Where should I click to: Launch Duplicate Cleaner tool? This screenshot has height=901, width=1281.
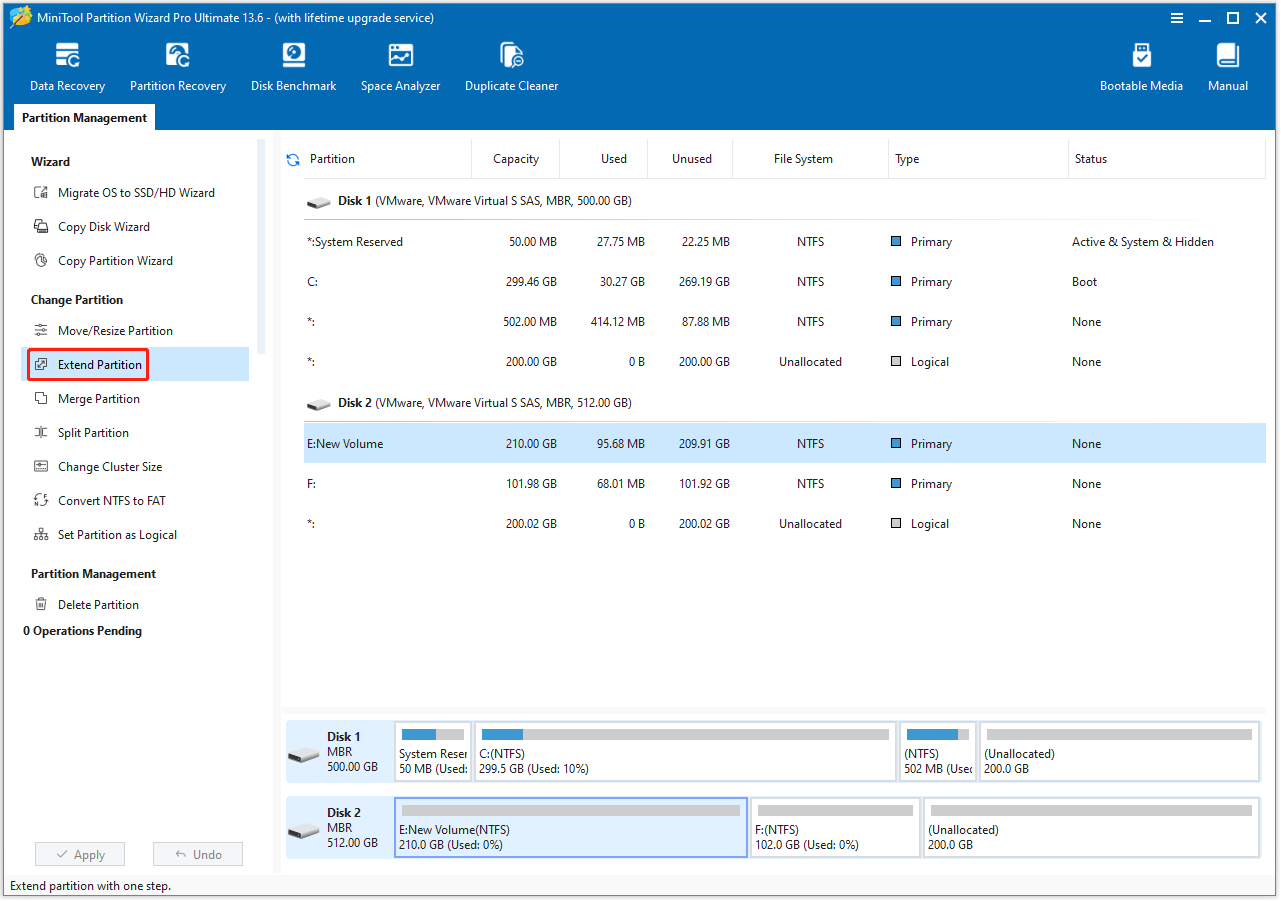(x=511, y=67)
